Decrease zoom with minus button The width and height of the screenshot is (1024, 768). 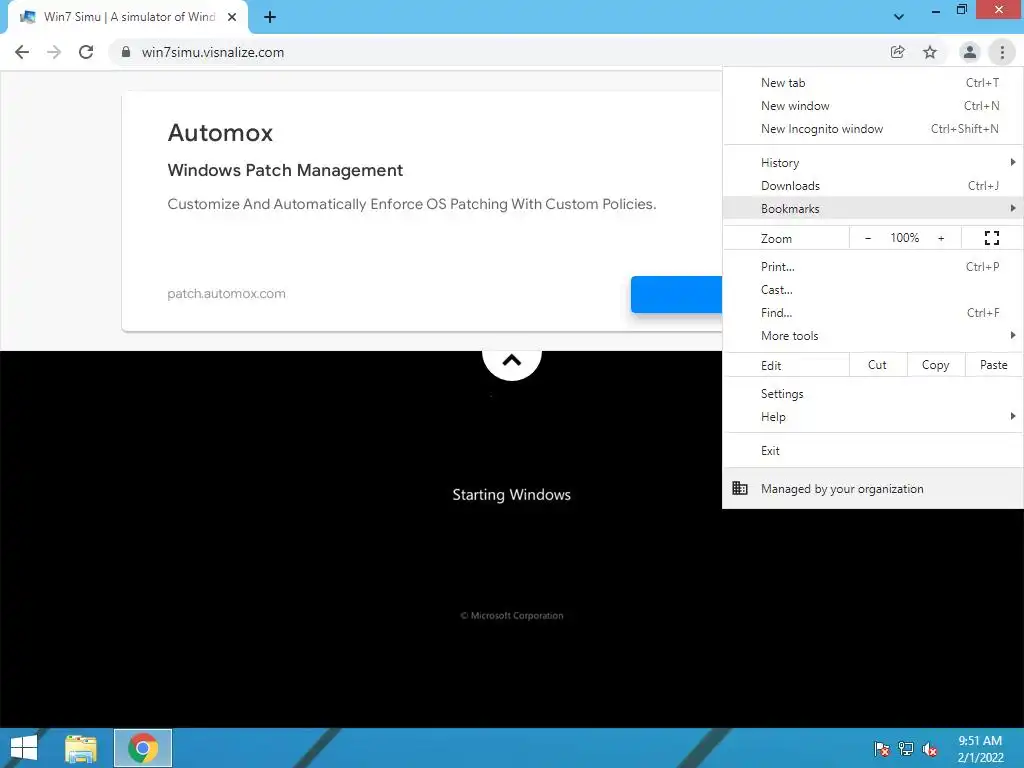click(868, 238)
